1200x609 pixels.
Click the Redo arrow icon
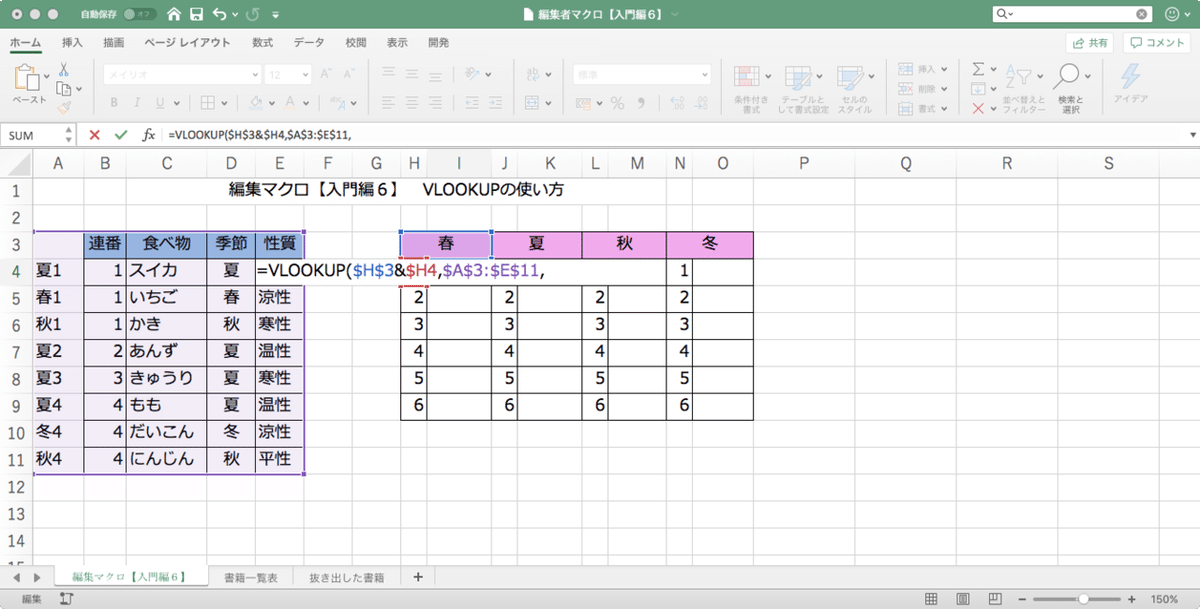pos(254,15)
